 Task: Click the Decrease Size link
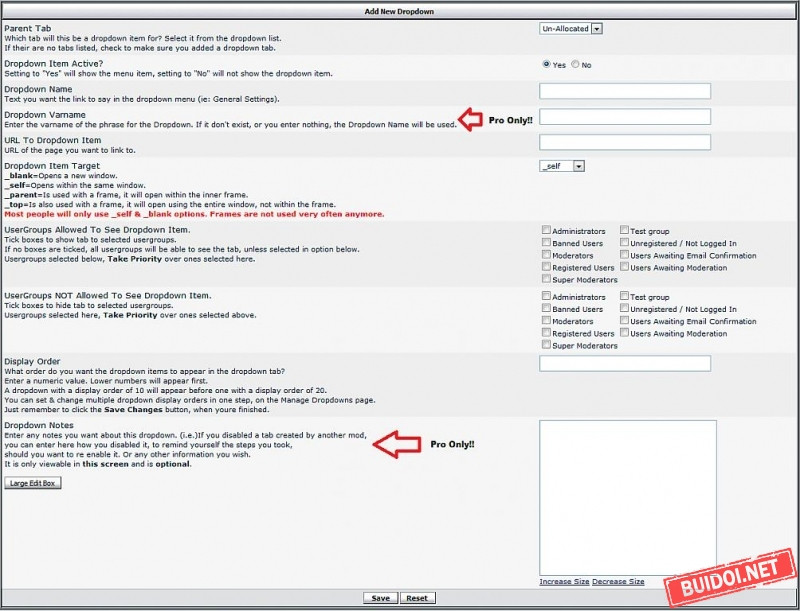click(x=618, y=582)
